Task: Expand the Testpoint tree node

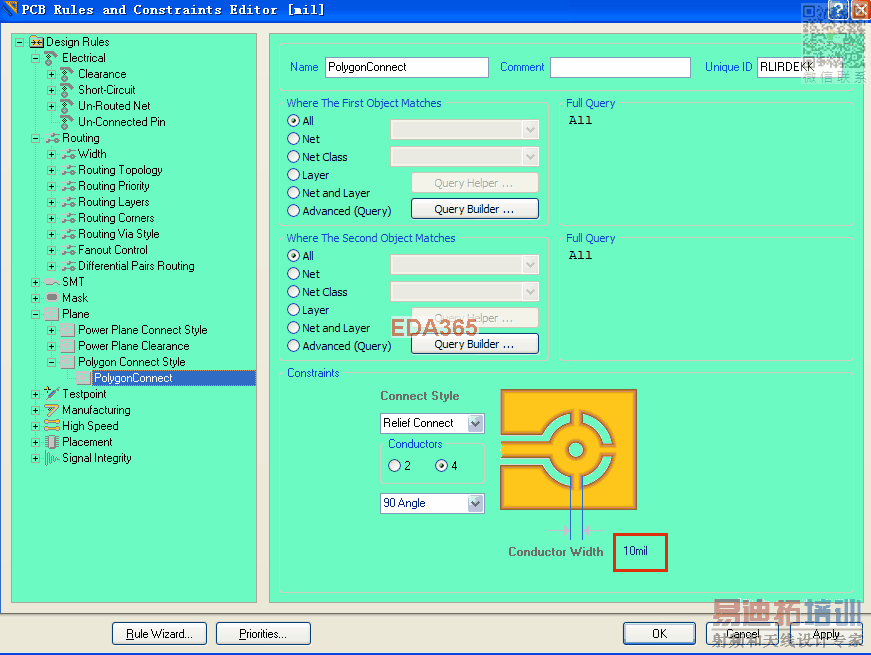Action: pos(36,394)
